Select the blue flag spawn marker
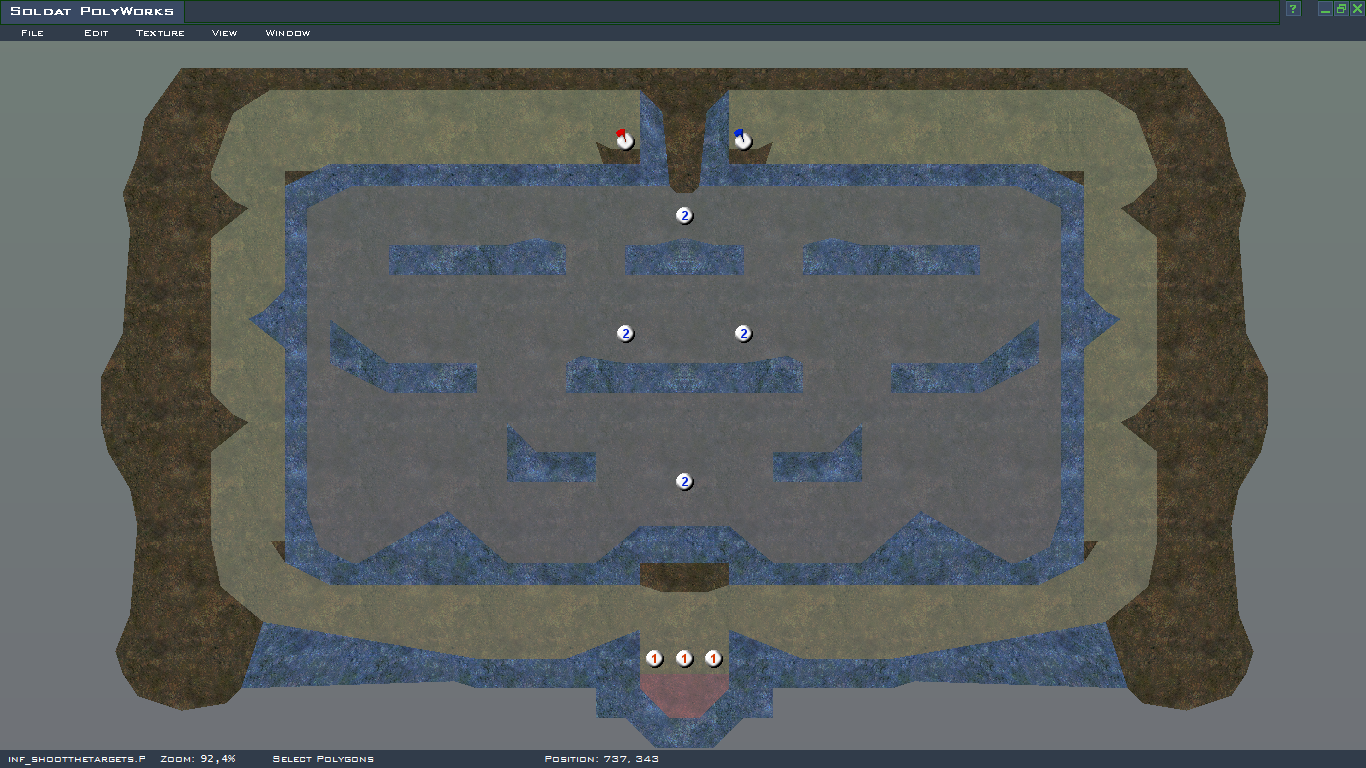Screen dimensions: 1366x768 [742, 140]
